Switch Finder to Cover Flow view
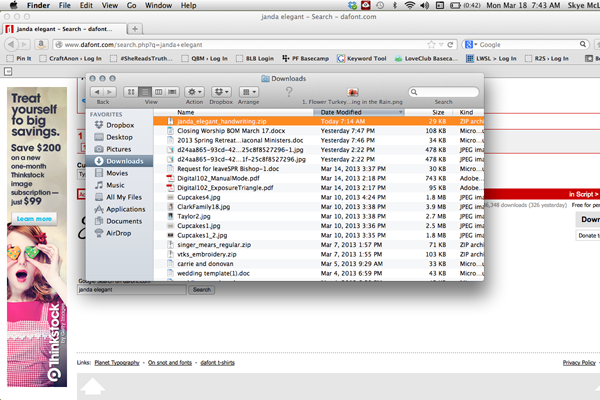Image resolution: width=600 pixels, height=400 pixels. [173, 92]
